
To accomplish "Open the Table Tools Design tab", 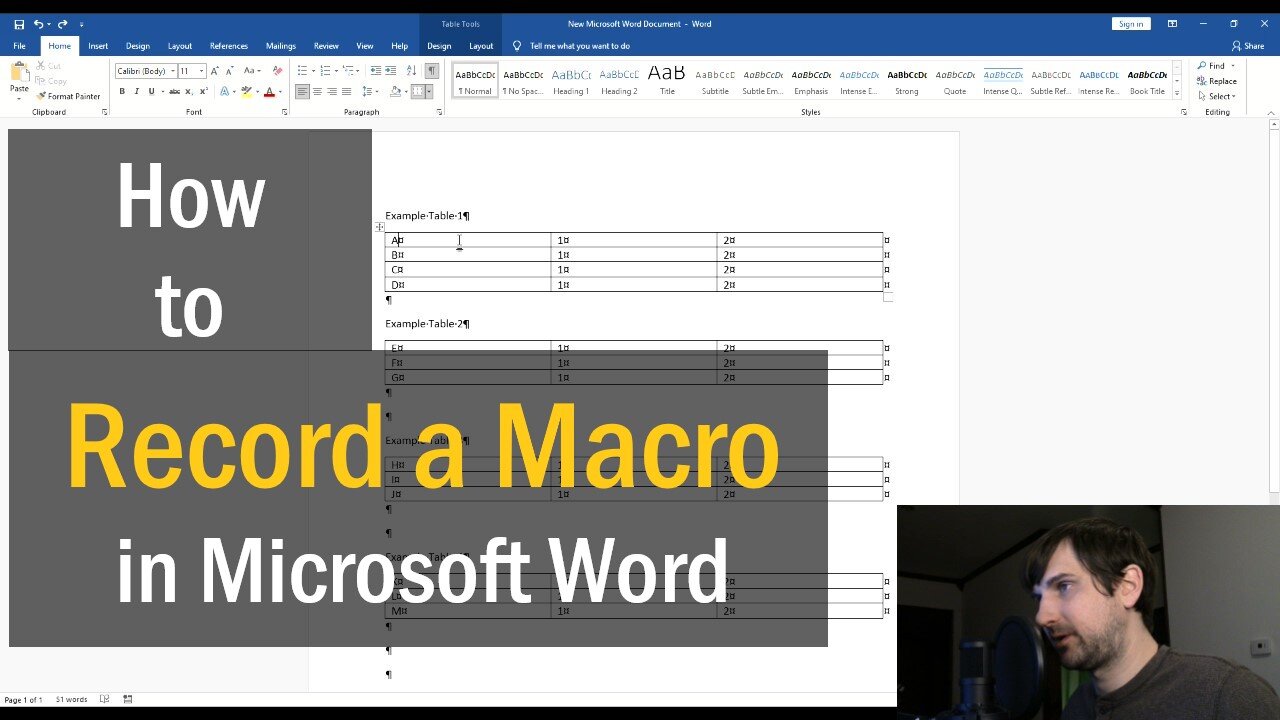I will pos(439,45).
